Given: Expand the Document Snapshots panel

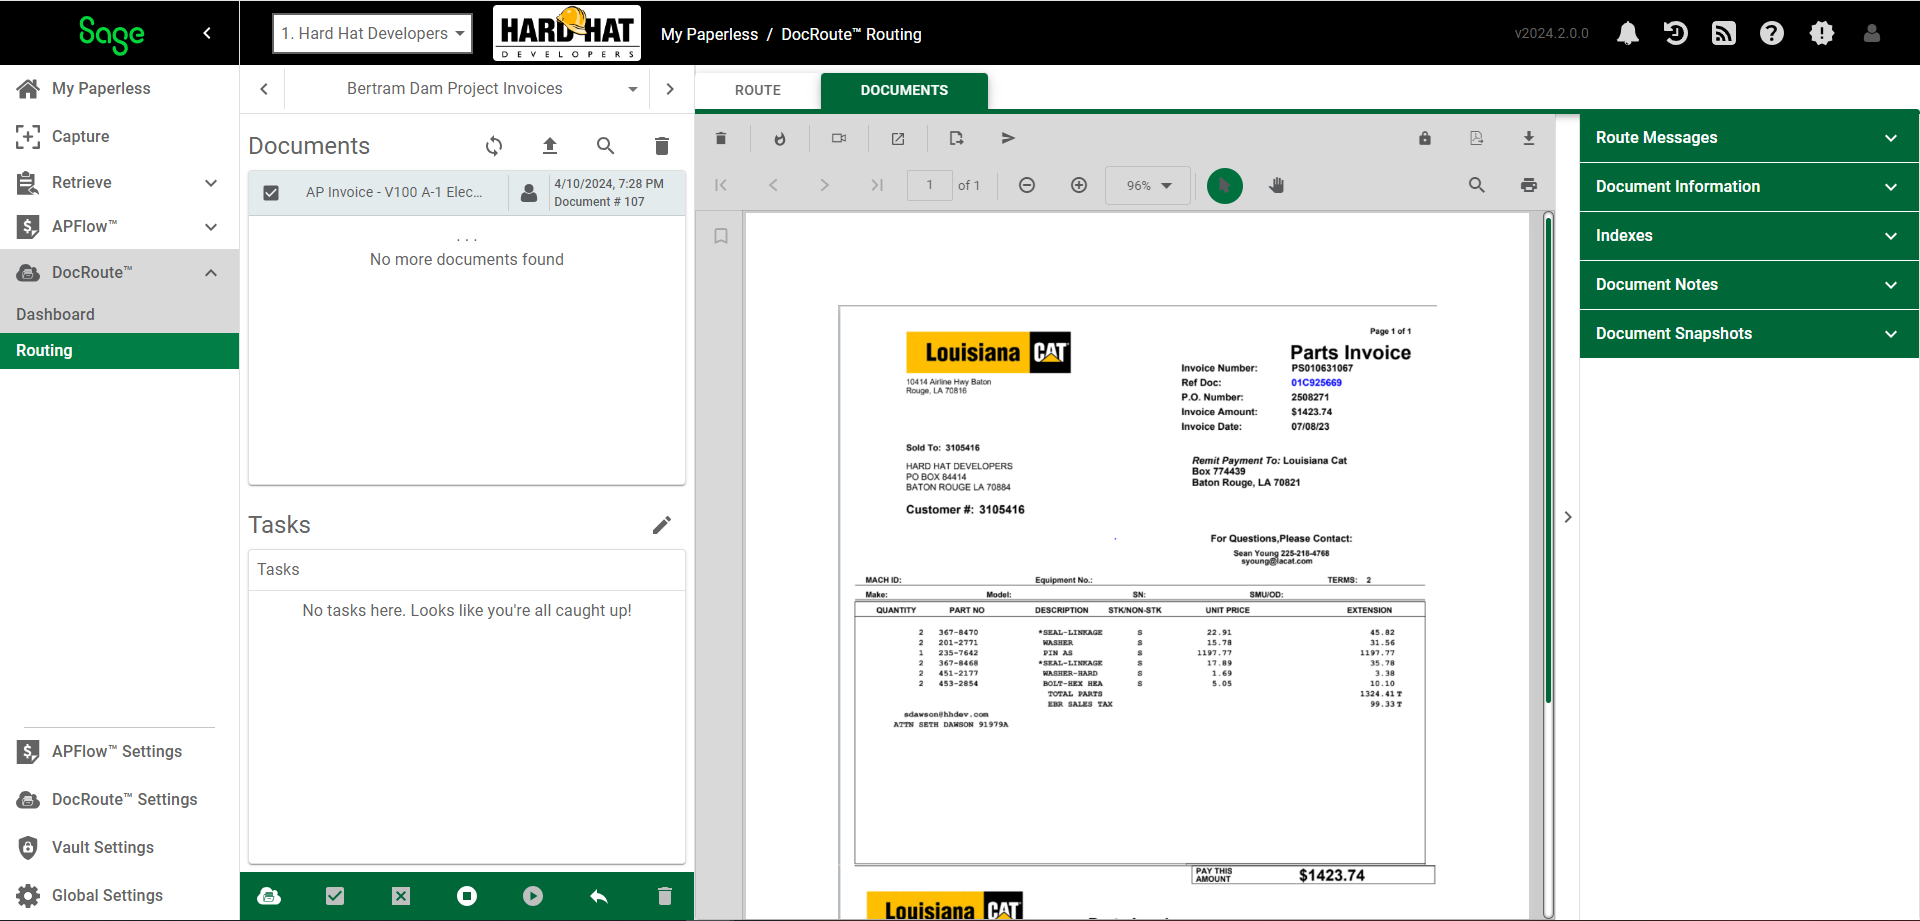Looking at the screenshot, I should [x=1748, y=334].
